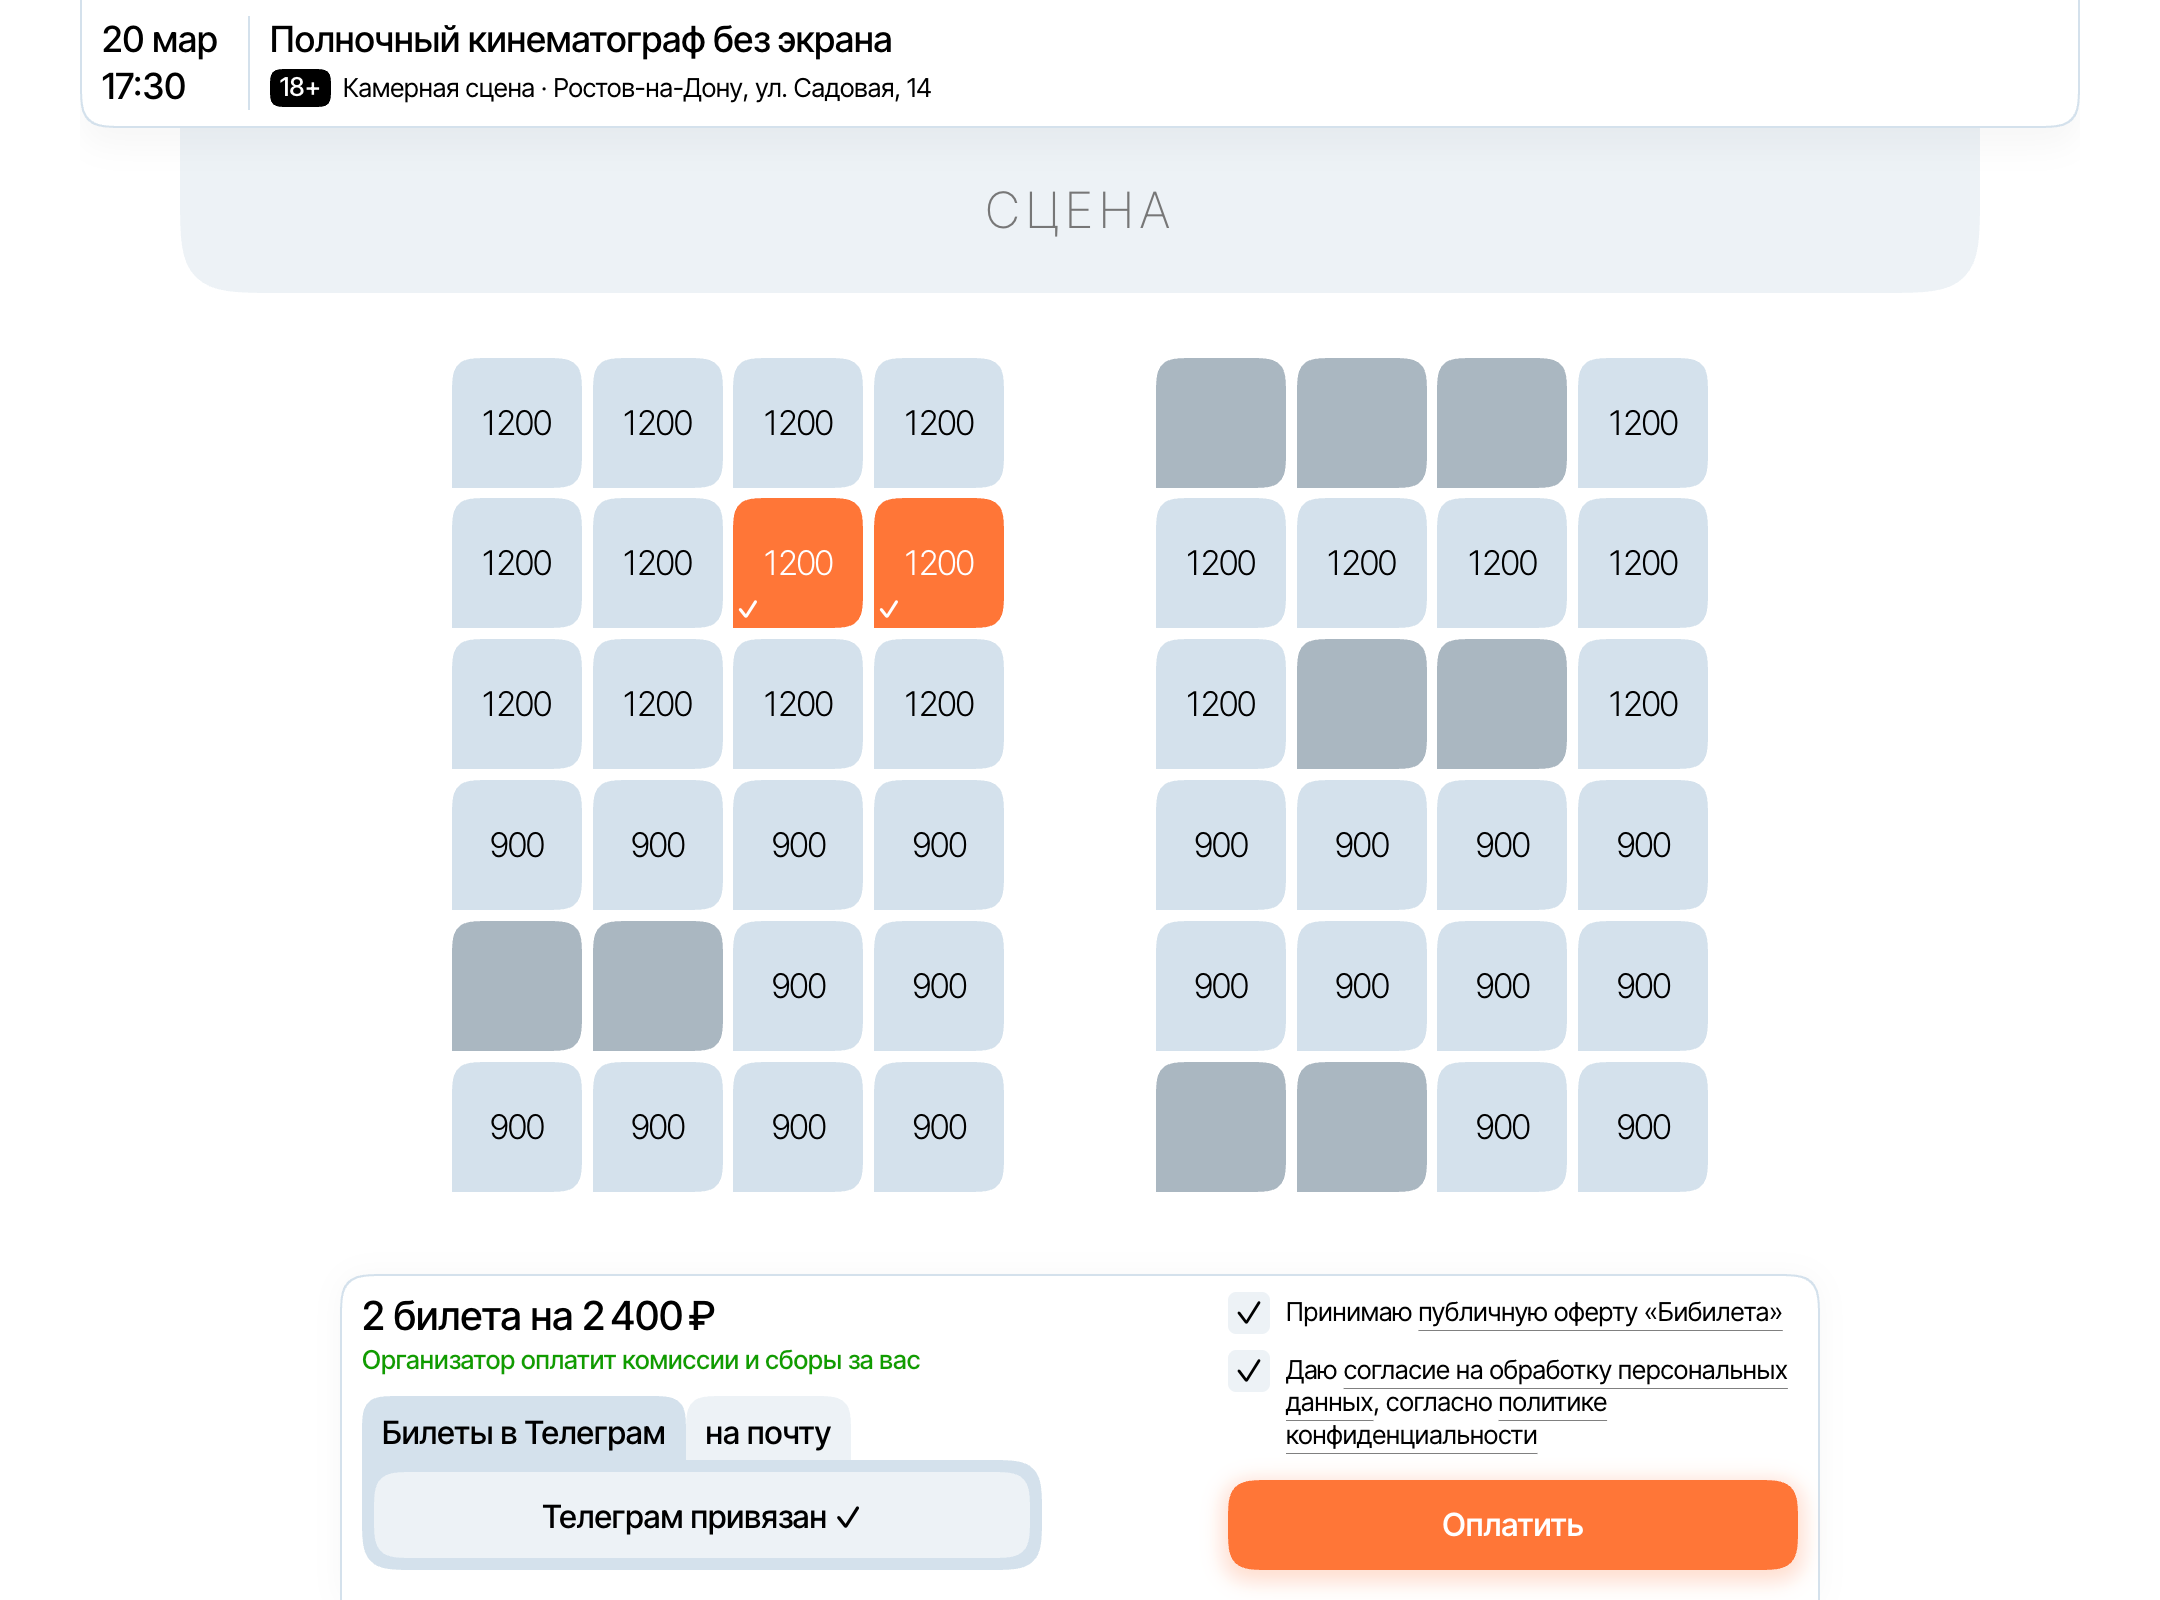Toggle the "Принимаю публичную оферту" checkbox
2160x1600 pixels.
tap(1248, 1313)
